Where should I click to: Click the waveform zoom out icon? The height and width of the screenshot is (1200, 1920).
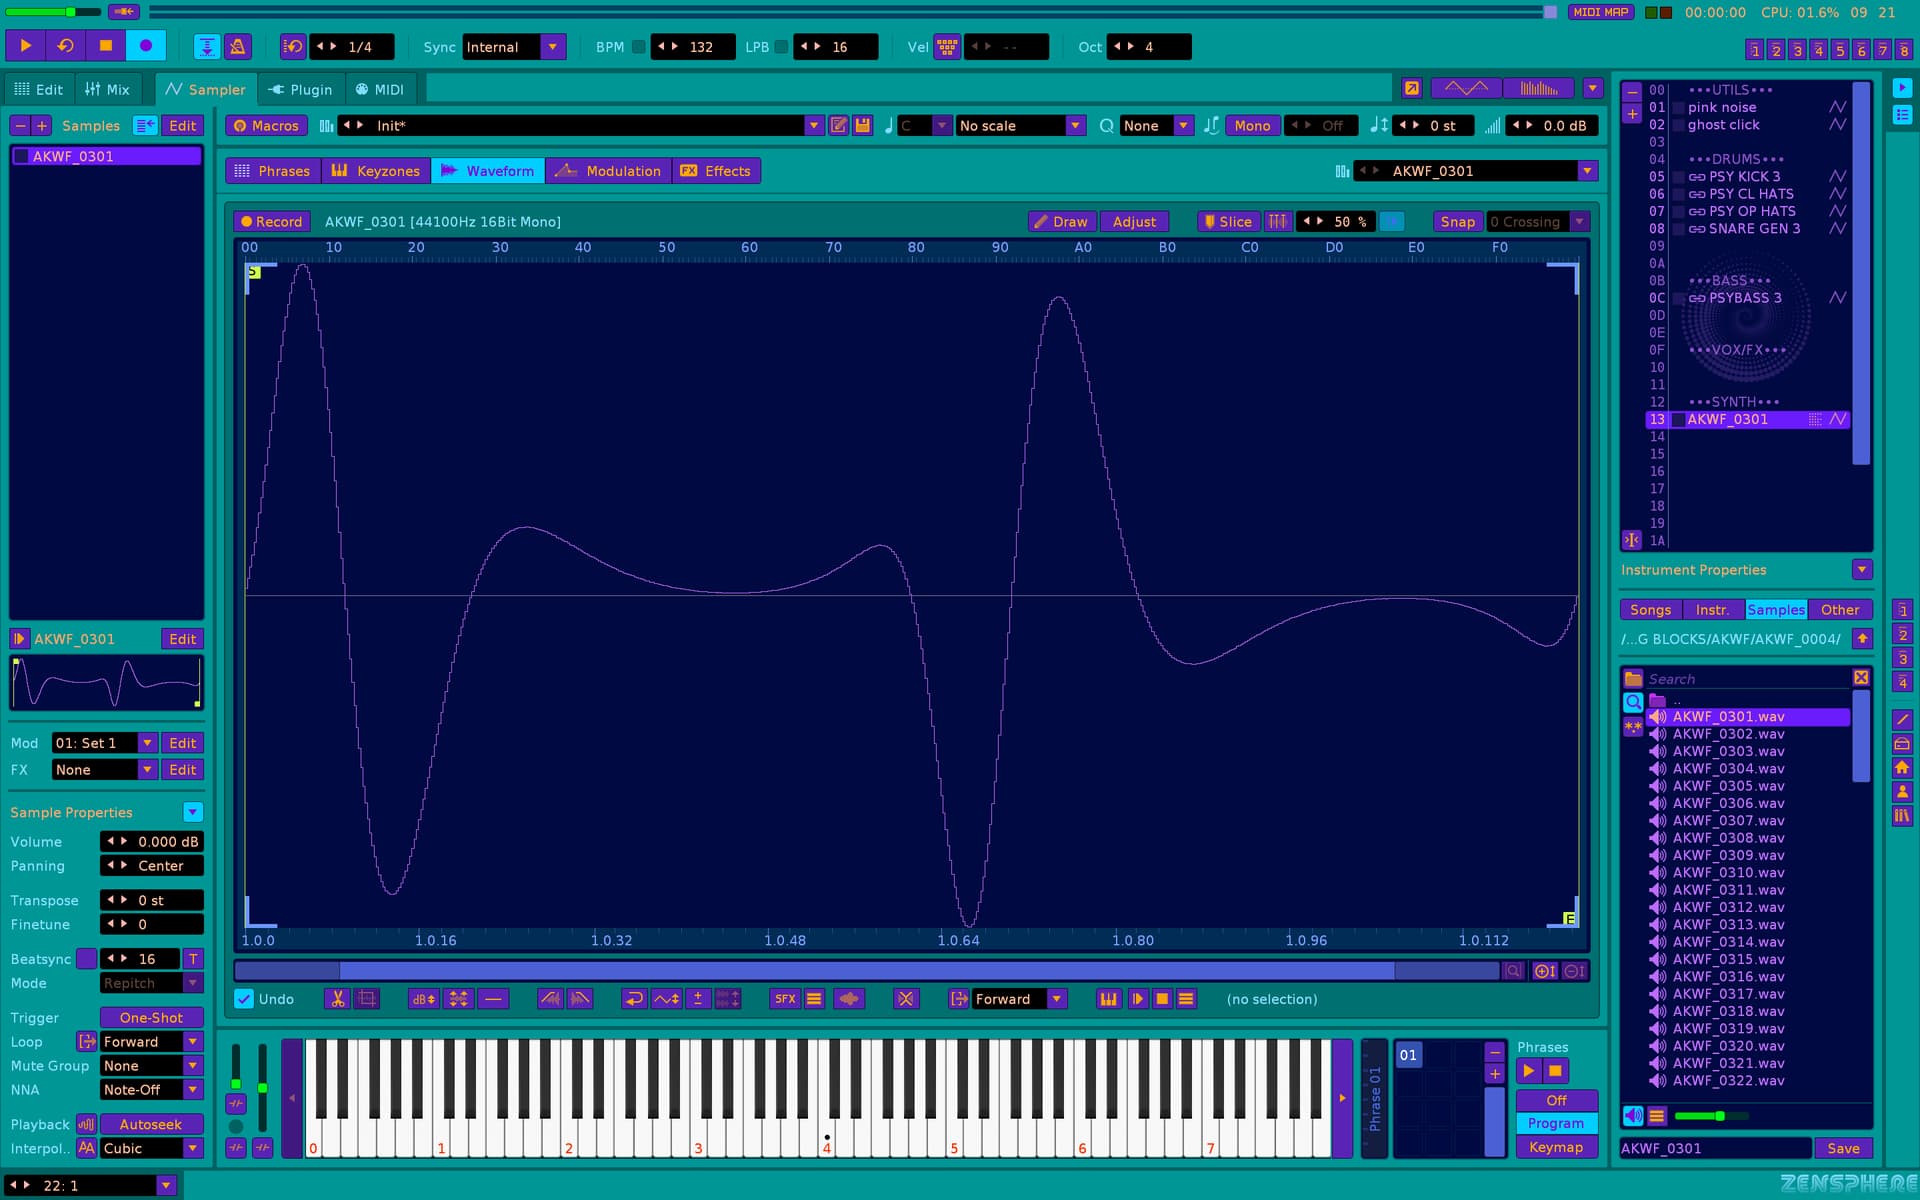click(1574, 971)
